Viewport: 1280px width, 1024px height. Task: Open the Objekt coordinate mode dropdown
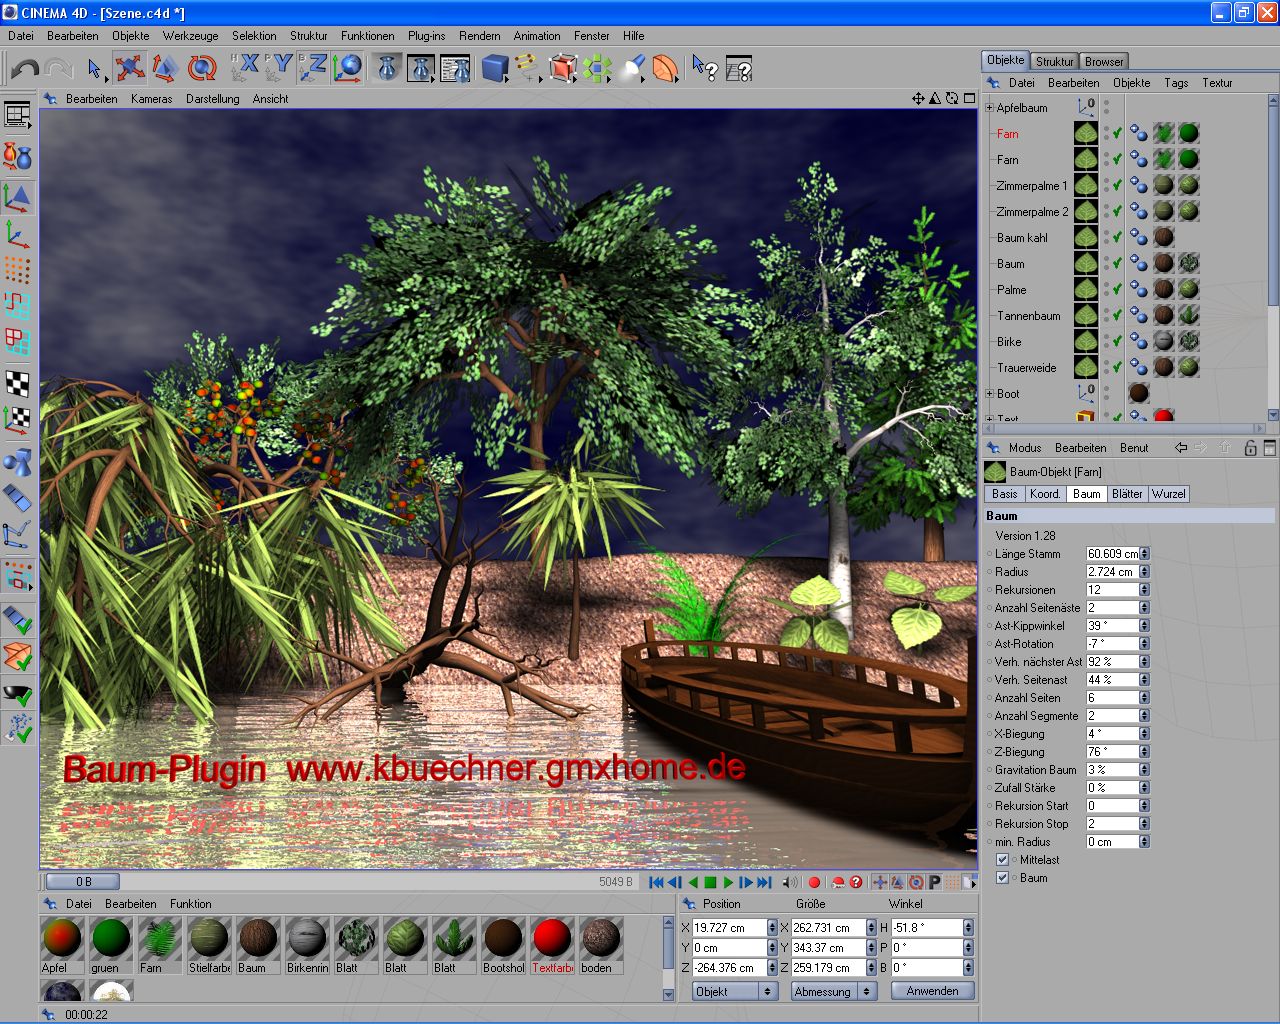pos(735,991)
